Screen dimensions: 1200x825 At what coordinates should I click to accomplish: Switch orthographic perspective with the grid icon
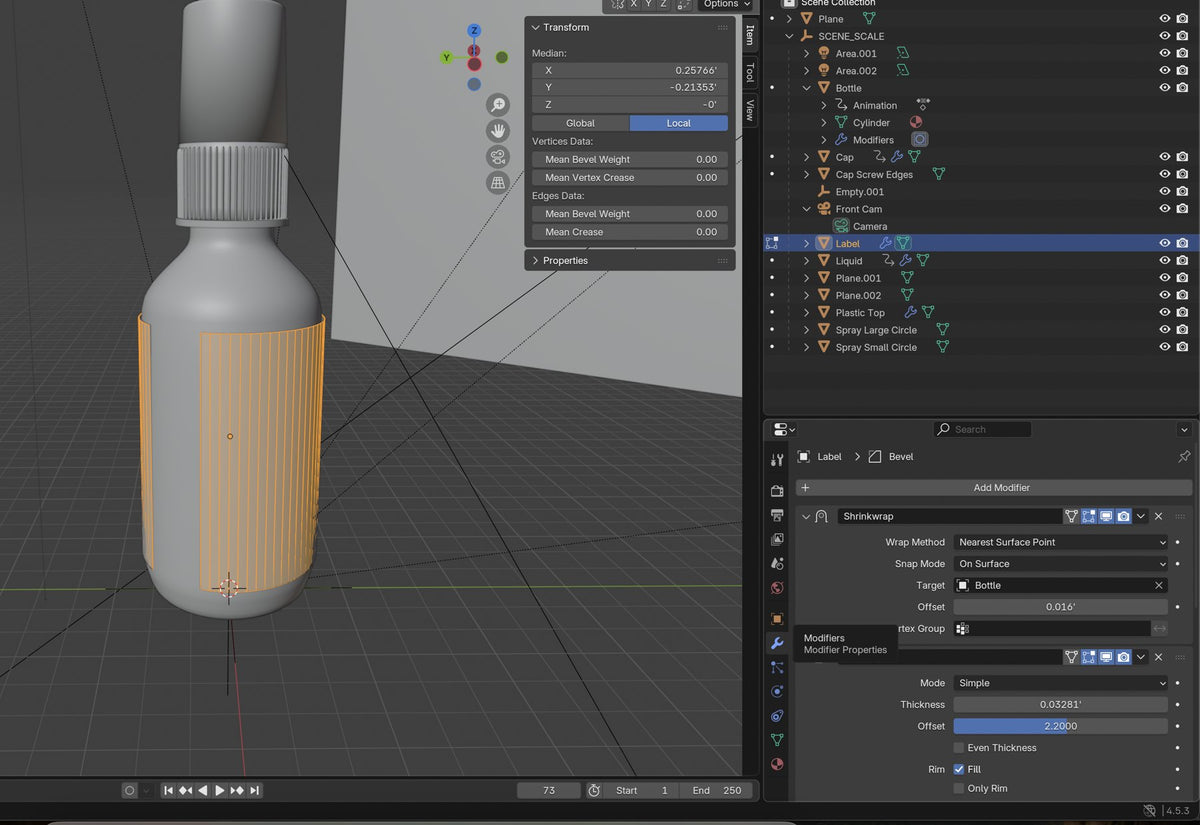(x=497, y=183)
